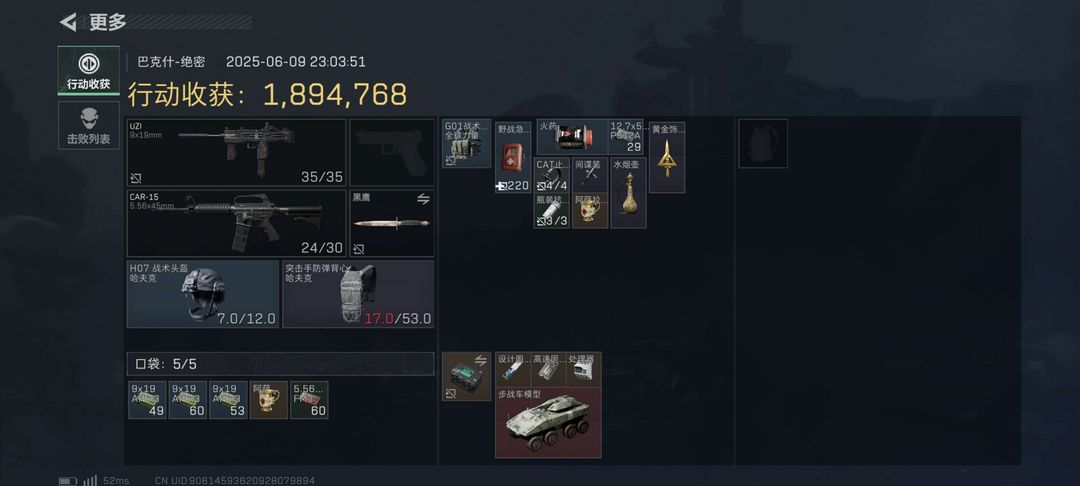The image size is (1080, 486).
Task: Select the 9x19 ammo stack of 49
Action: 147,400
